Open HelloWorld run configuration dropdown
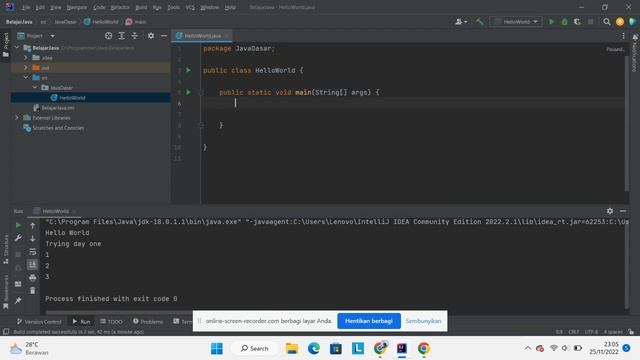 [516, 22]
